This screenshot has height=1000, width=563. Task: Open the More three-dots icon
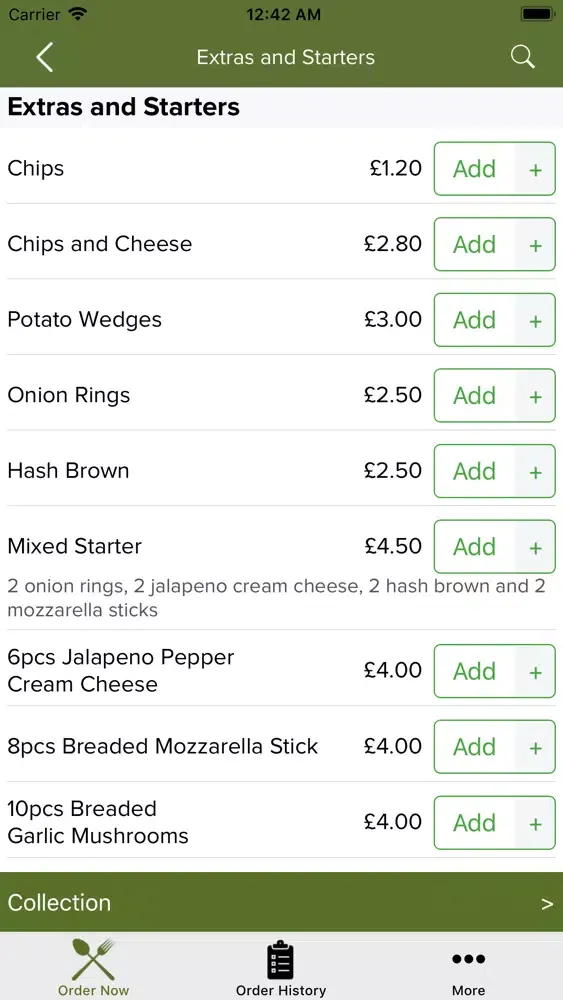(469, 959)
